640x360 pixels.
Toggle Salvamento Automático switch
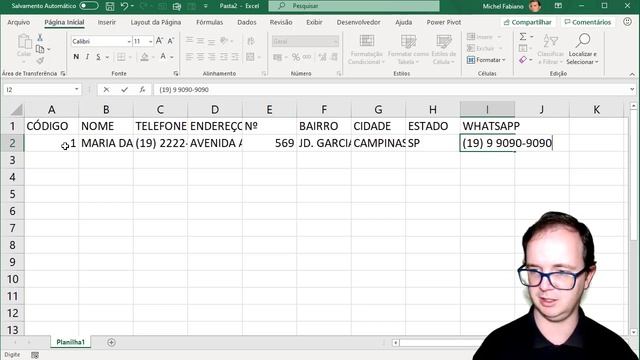click(89, 6)
